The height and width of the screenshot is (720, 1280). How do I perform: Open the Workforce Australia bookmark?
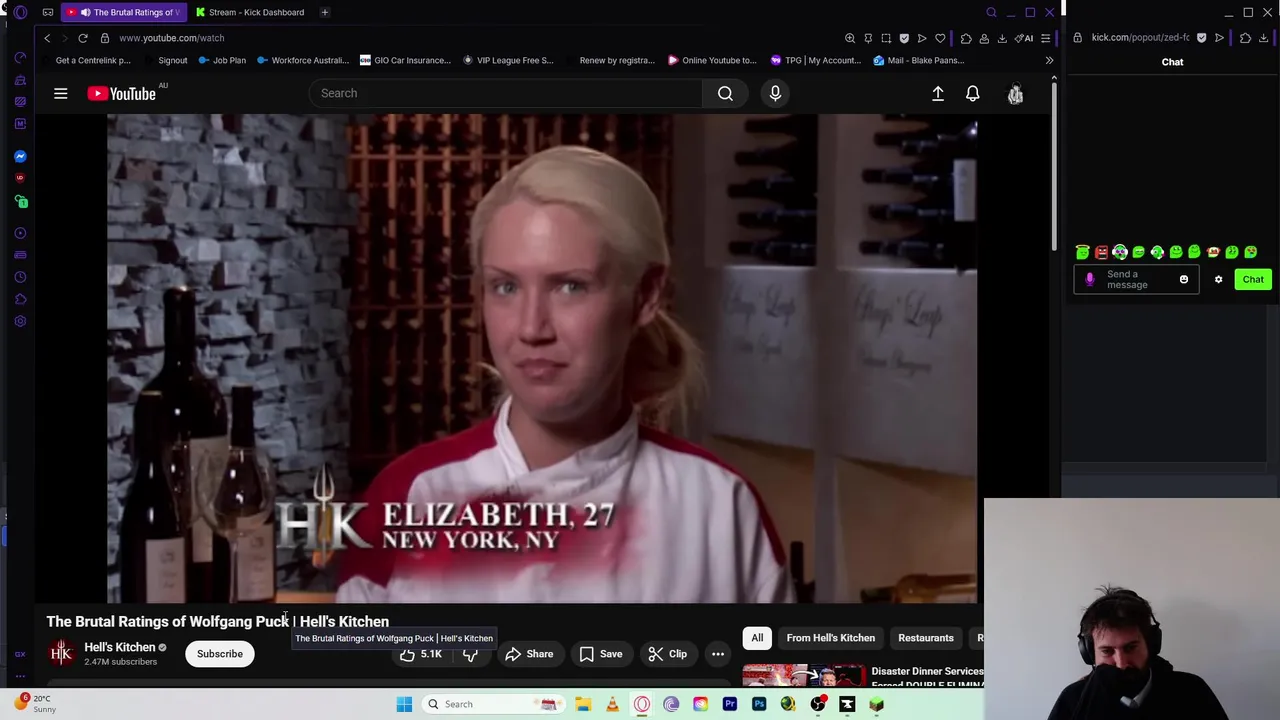303,60
